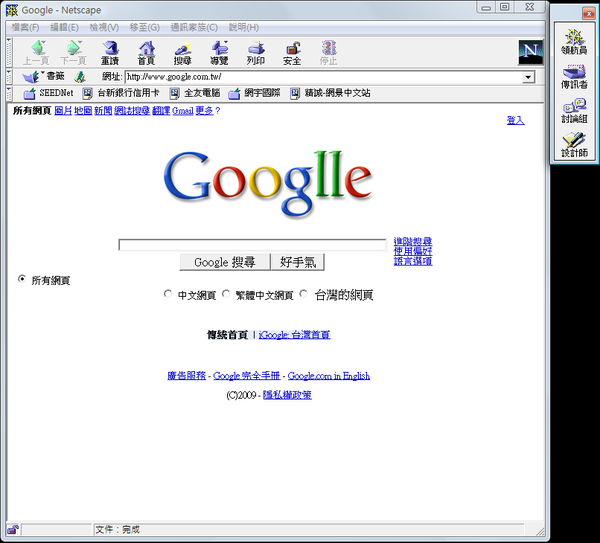Open 討論組 newsgroups in component bar
This screenshot has height=543, width=600.
[574, 111]
